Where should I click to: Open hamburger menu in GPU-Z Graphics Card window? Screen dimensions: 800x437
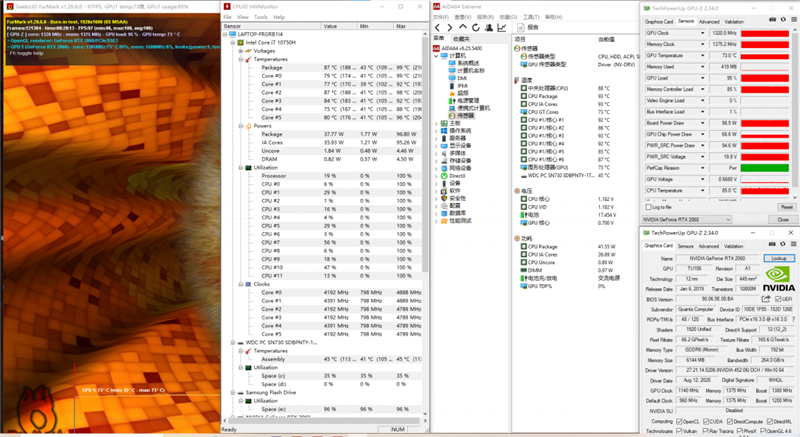pyautogui.click(x=793, y=244)
